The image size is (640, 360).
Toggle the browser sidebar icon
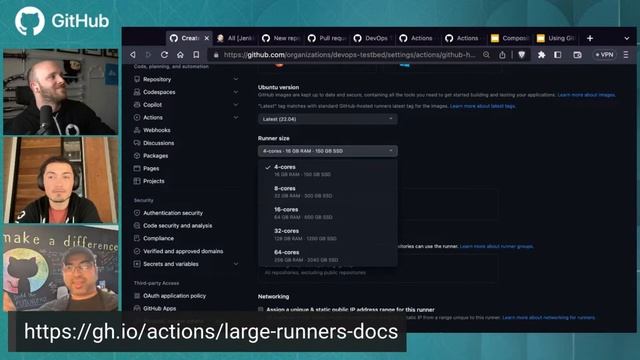558,55
